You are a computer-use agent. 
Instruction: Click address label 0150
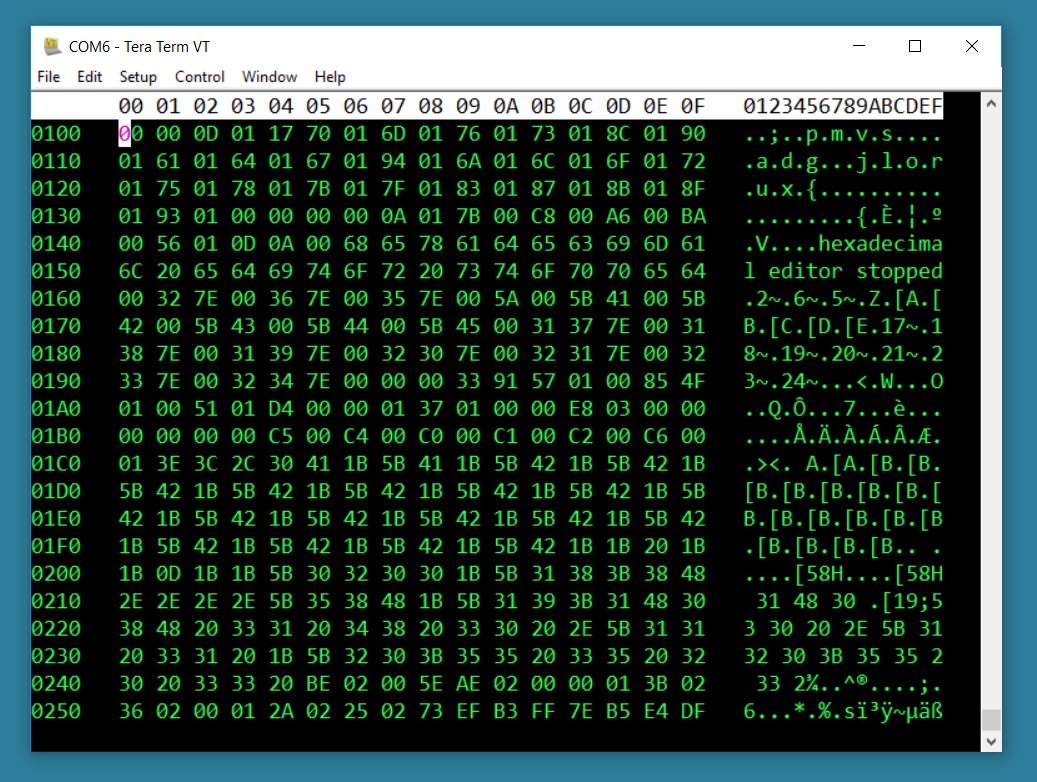[56, 271]
